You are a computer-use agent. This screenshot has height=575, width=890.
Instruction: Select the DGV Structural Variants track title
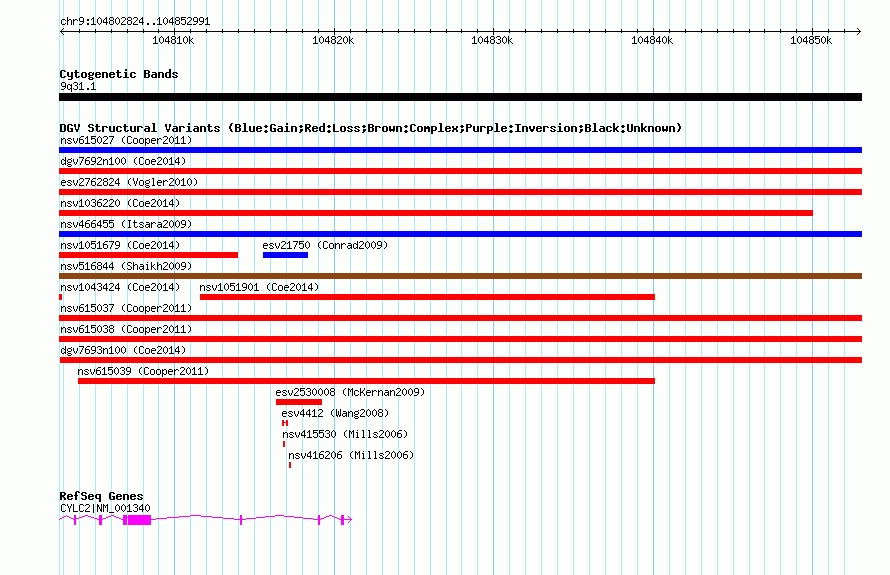tap(371, 128)
